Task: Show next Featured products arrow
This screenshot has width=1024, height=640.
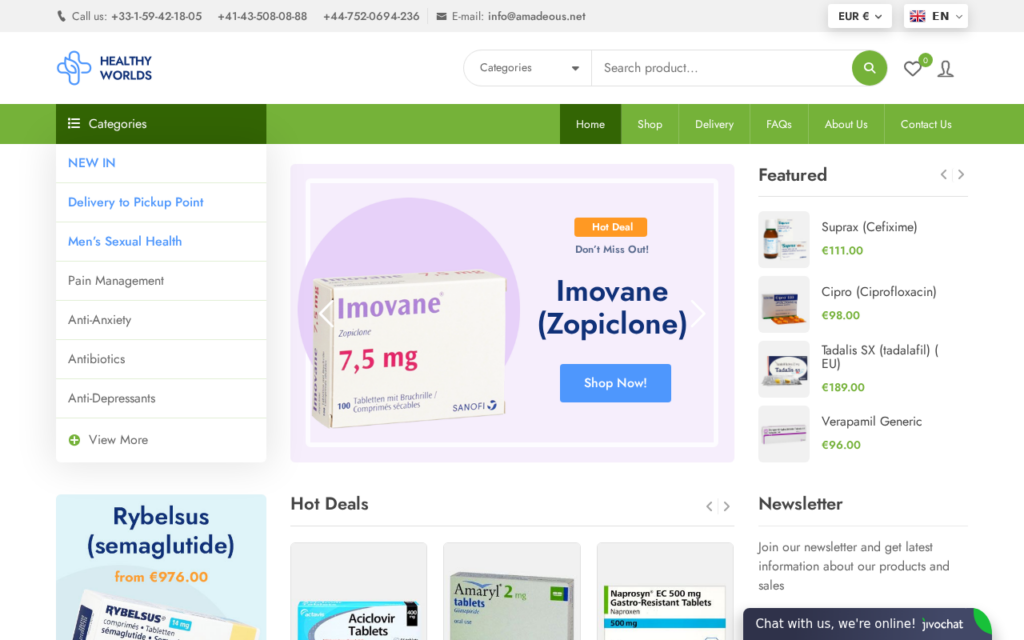Action: 961,174
